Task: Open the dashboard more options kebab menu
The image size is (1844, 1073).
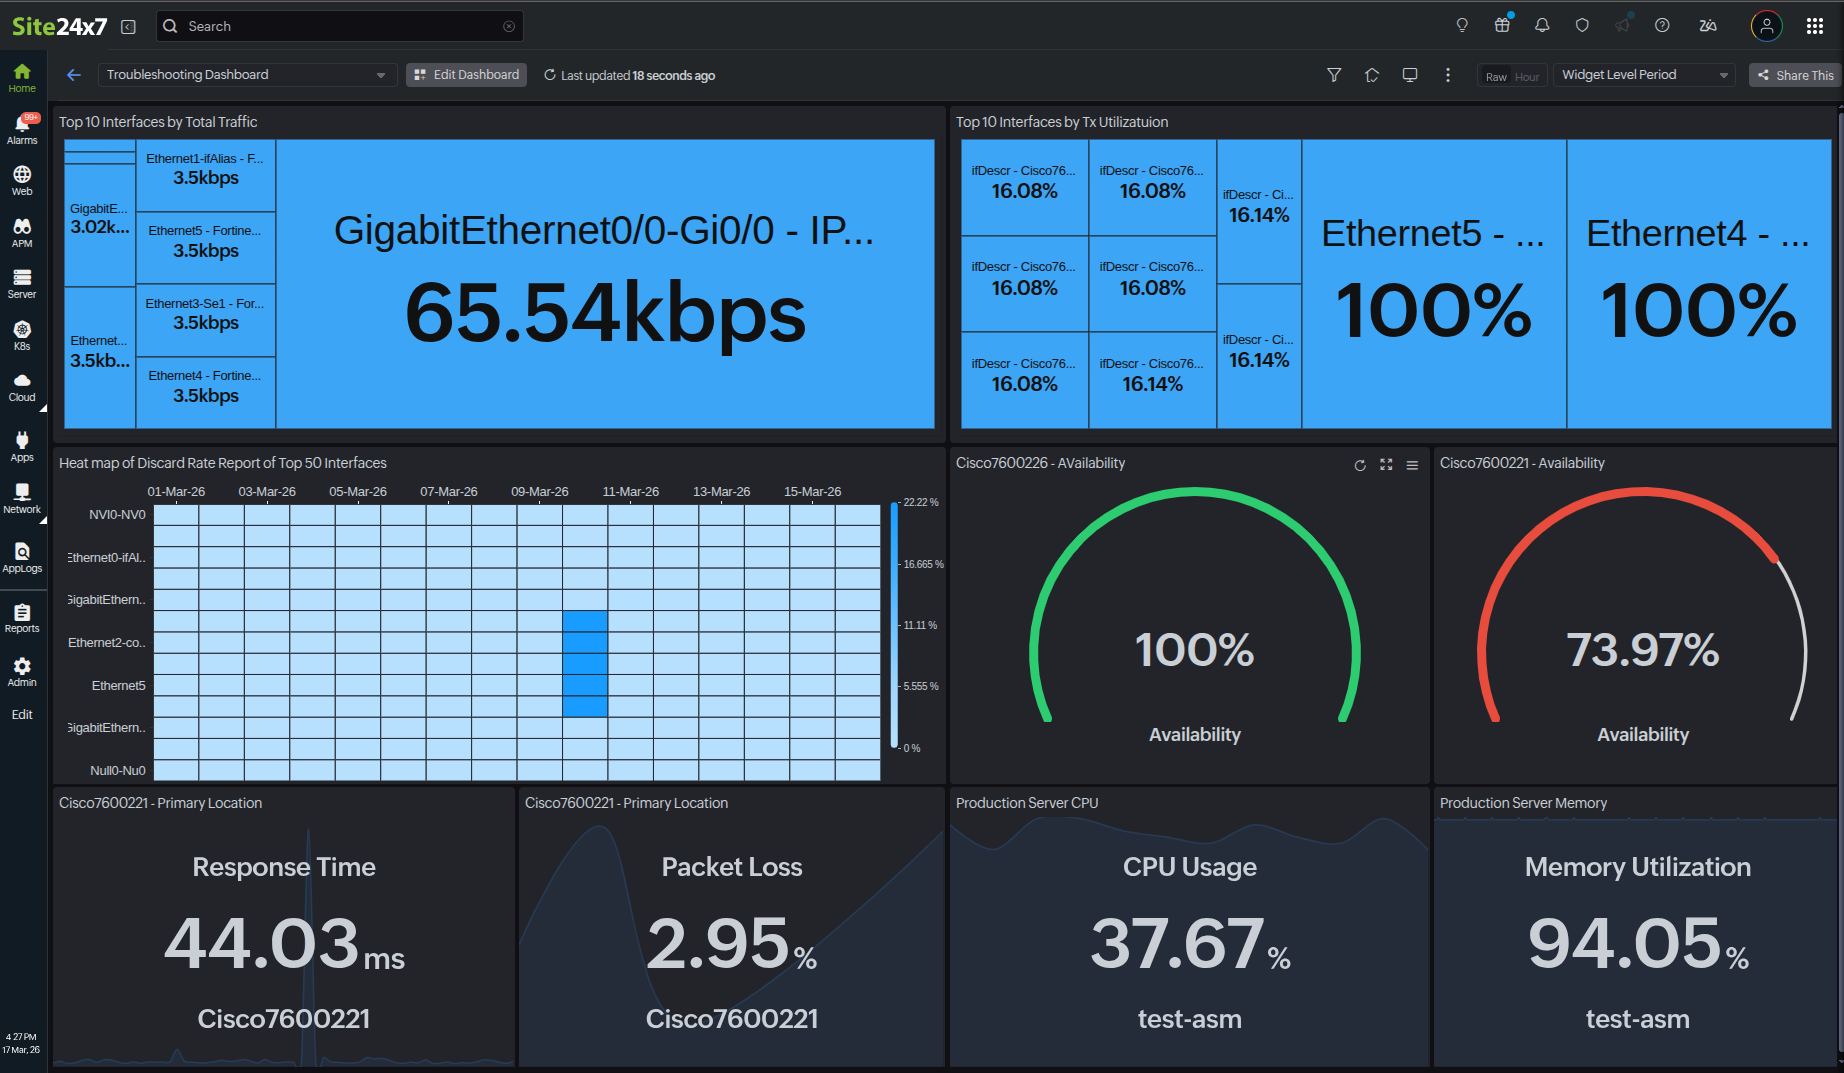Action: 1448,75
